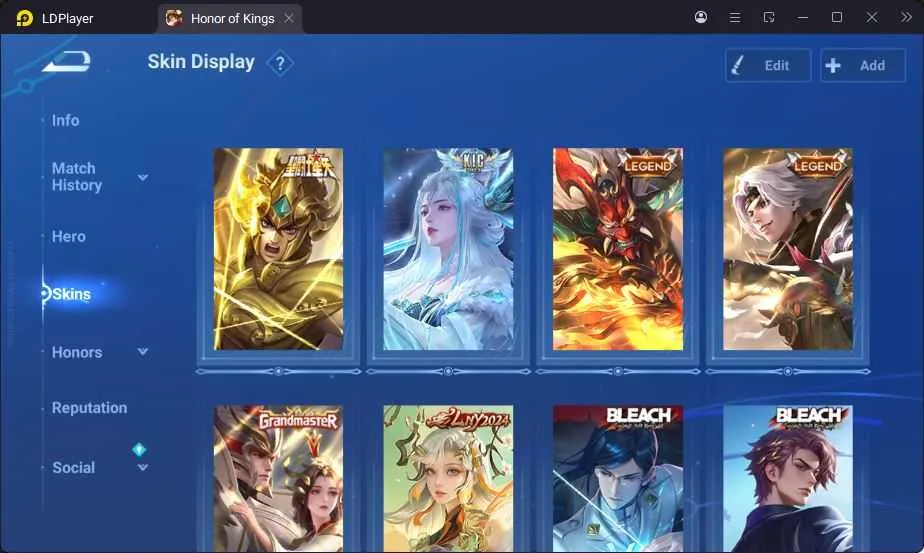Select the dark-haired Bleach skin card
The image size is (924, 553).
coord(618,479)
